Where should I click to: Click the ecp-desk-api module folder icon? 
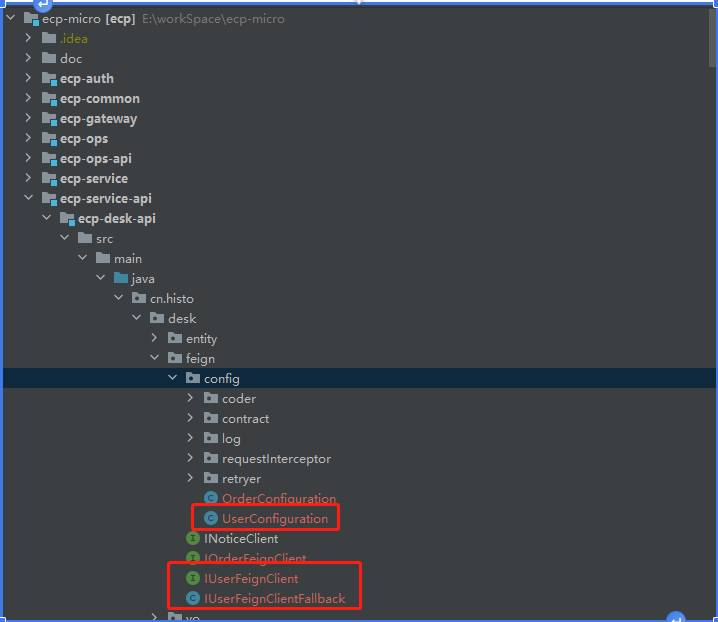[67, 219]
